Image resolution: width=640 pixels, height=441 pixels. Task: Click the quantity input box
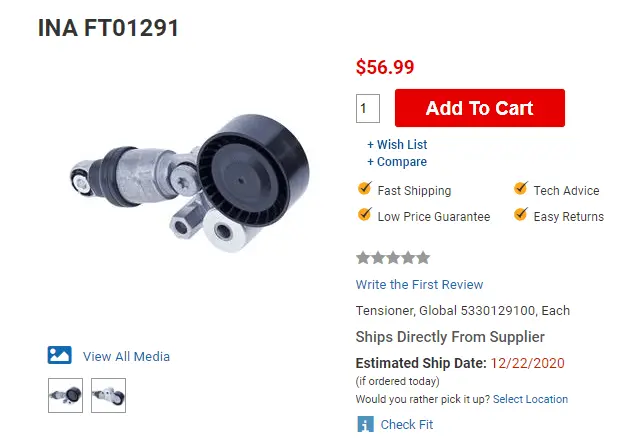pyautogui.click(x=368, y=109)
